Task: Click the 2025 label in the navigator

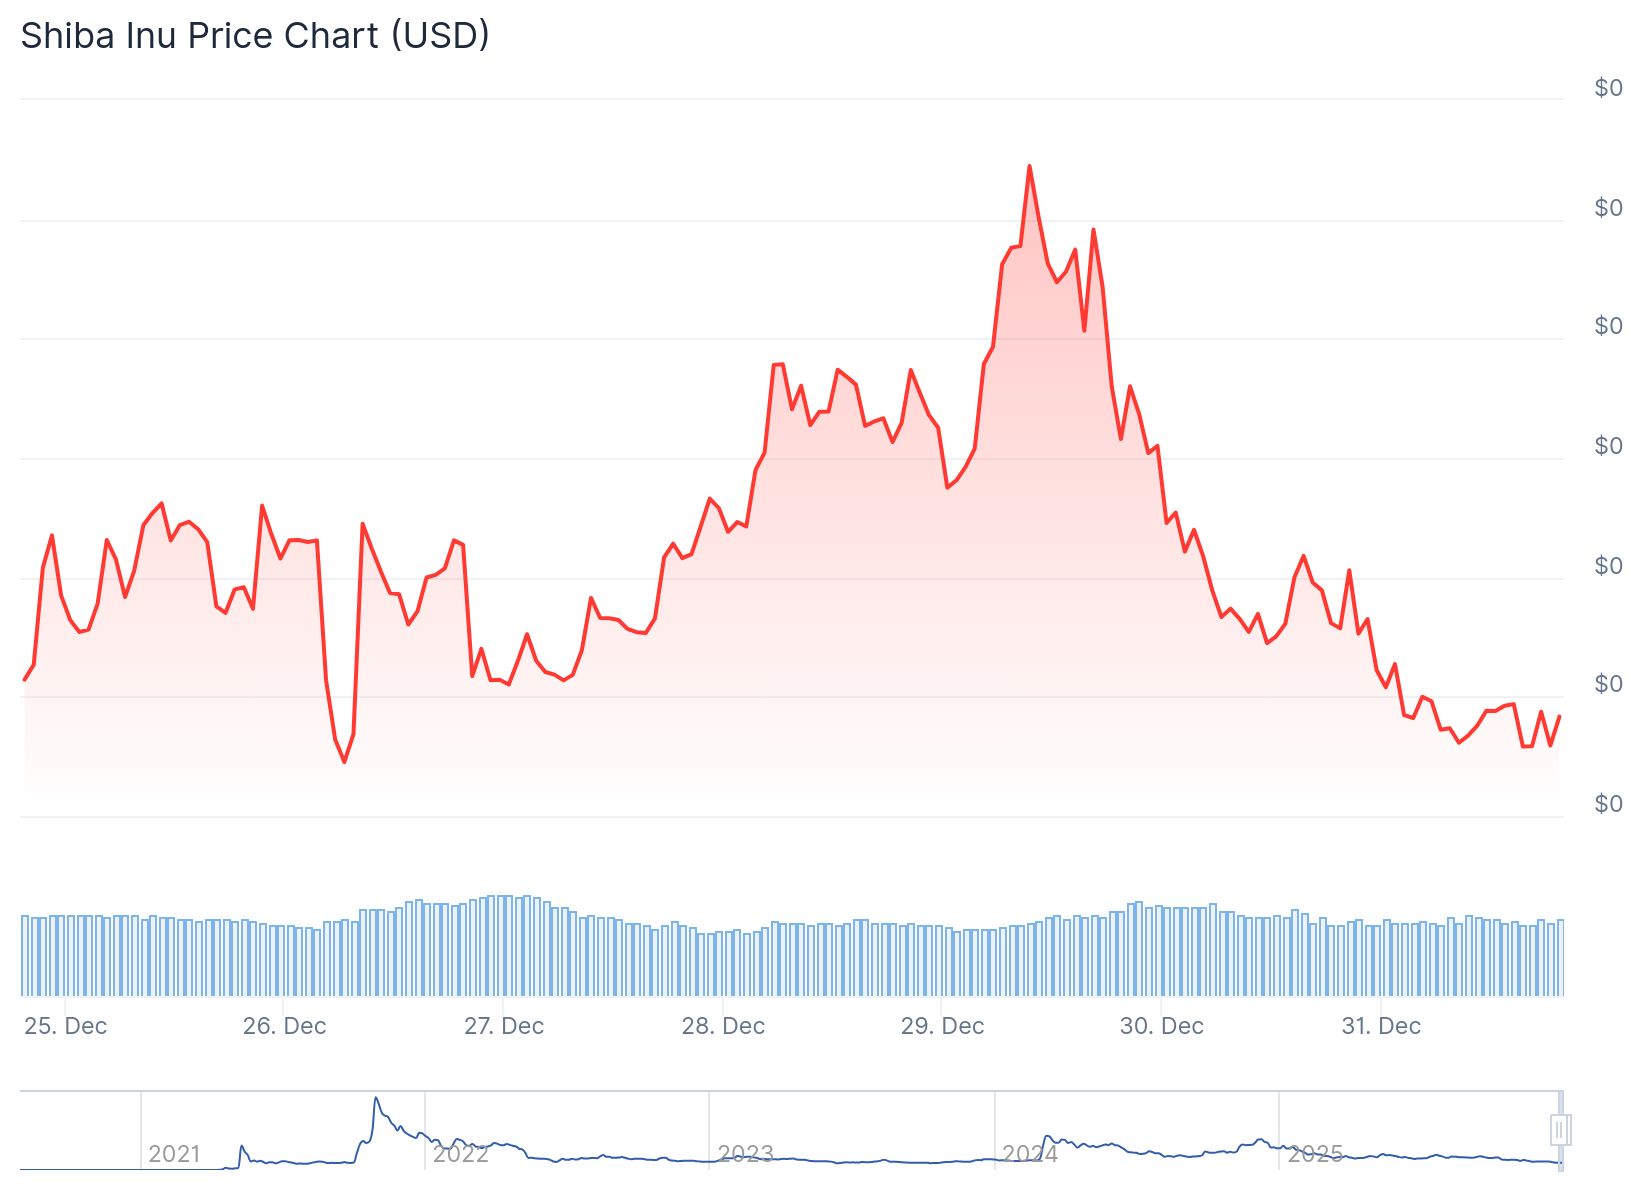Action: [1315, 1154]
